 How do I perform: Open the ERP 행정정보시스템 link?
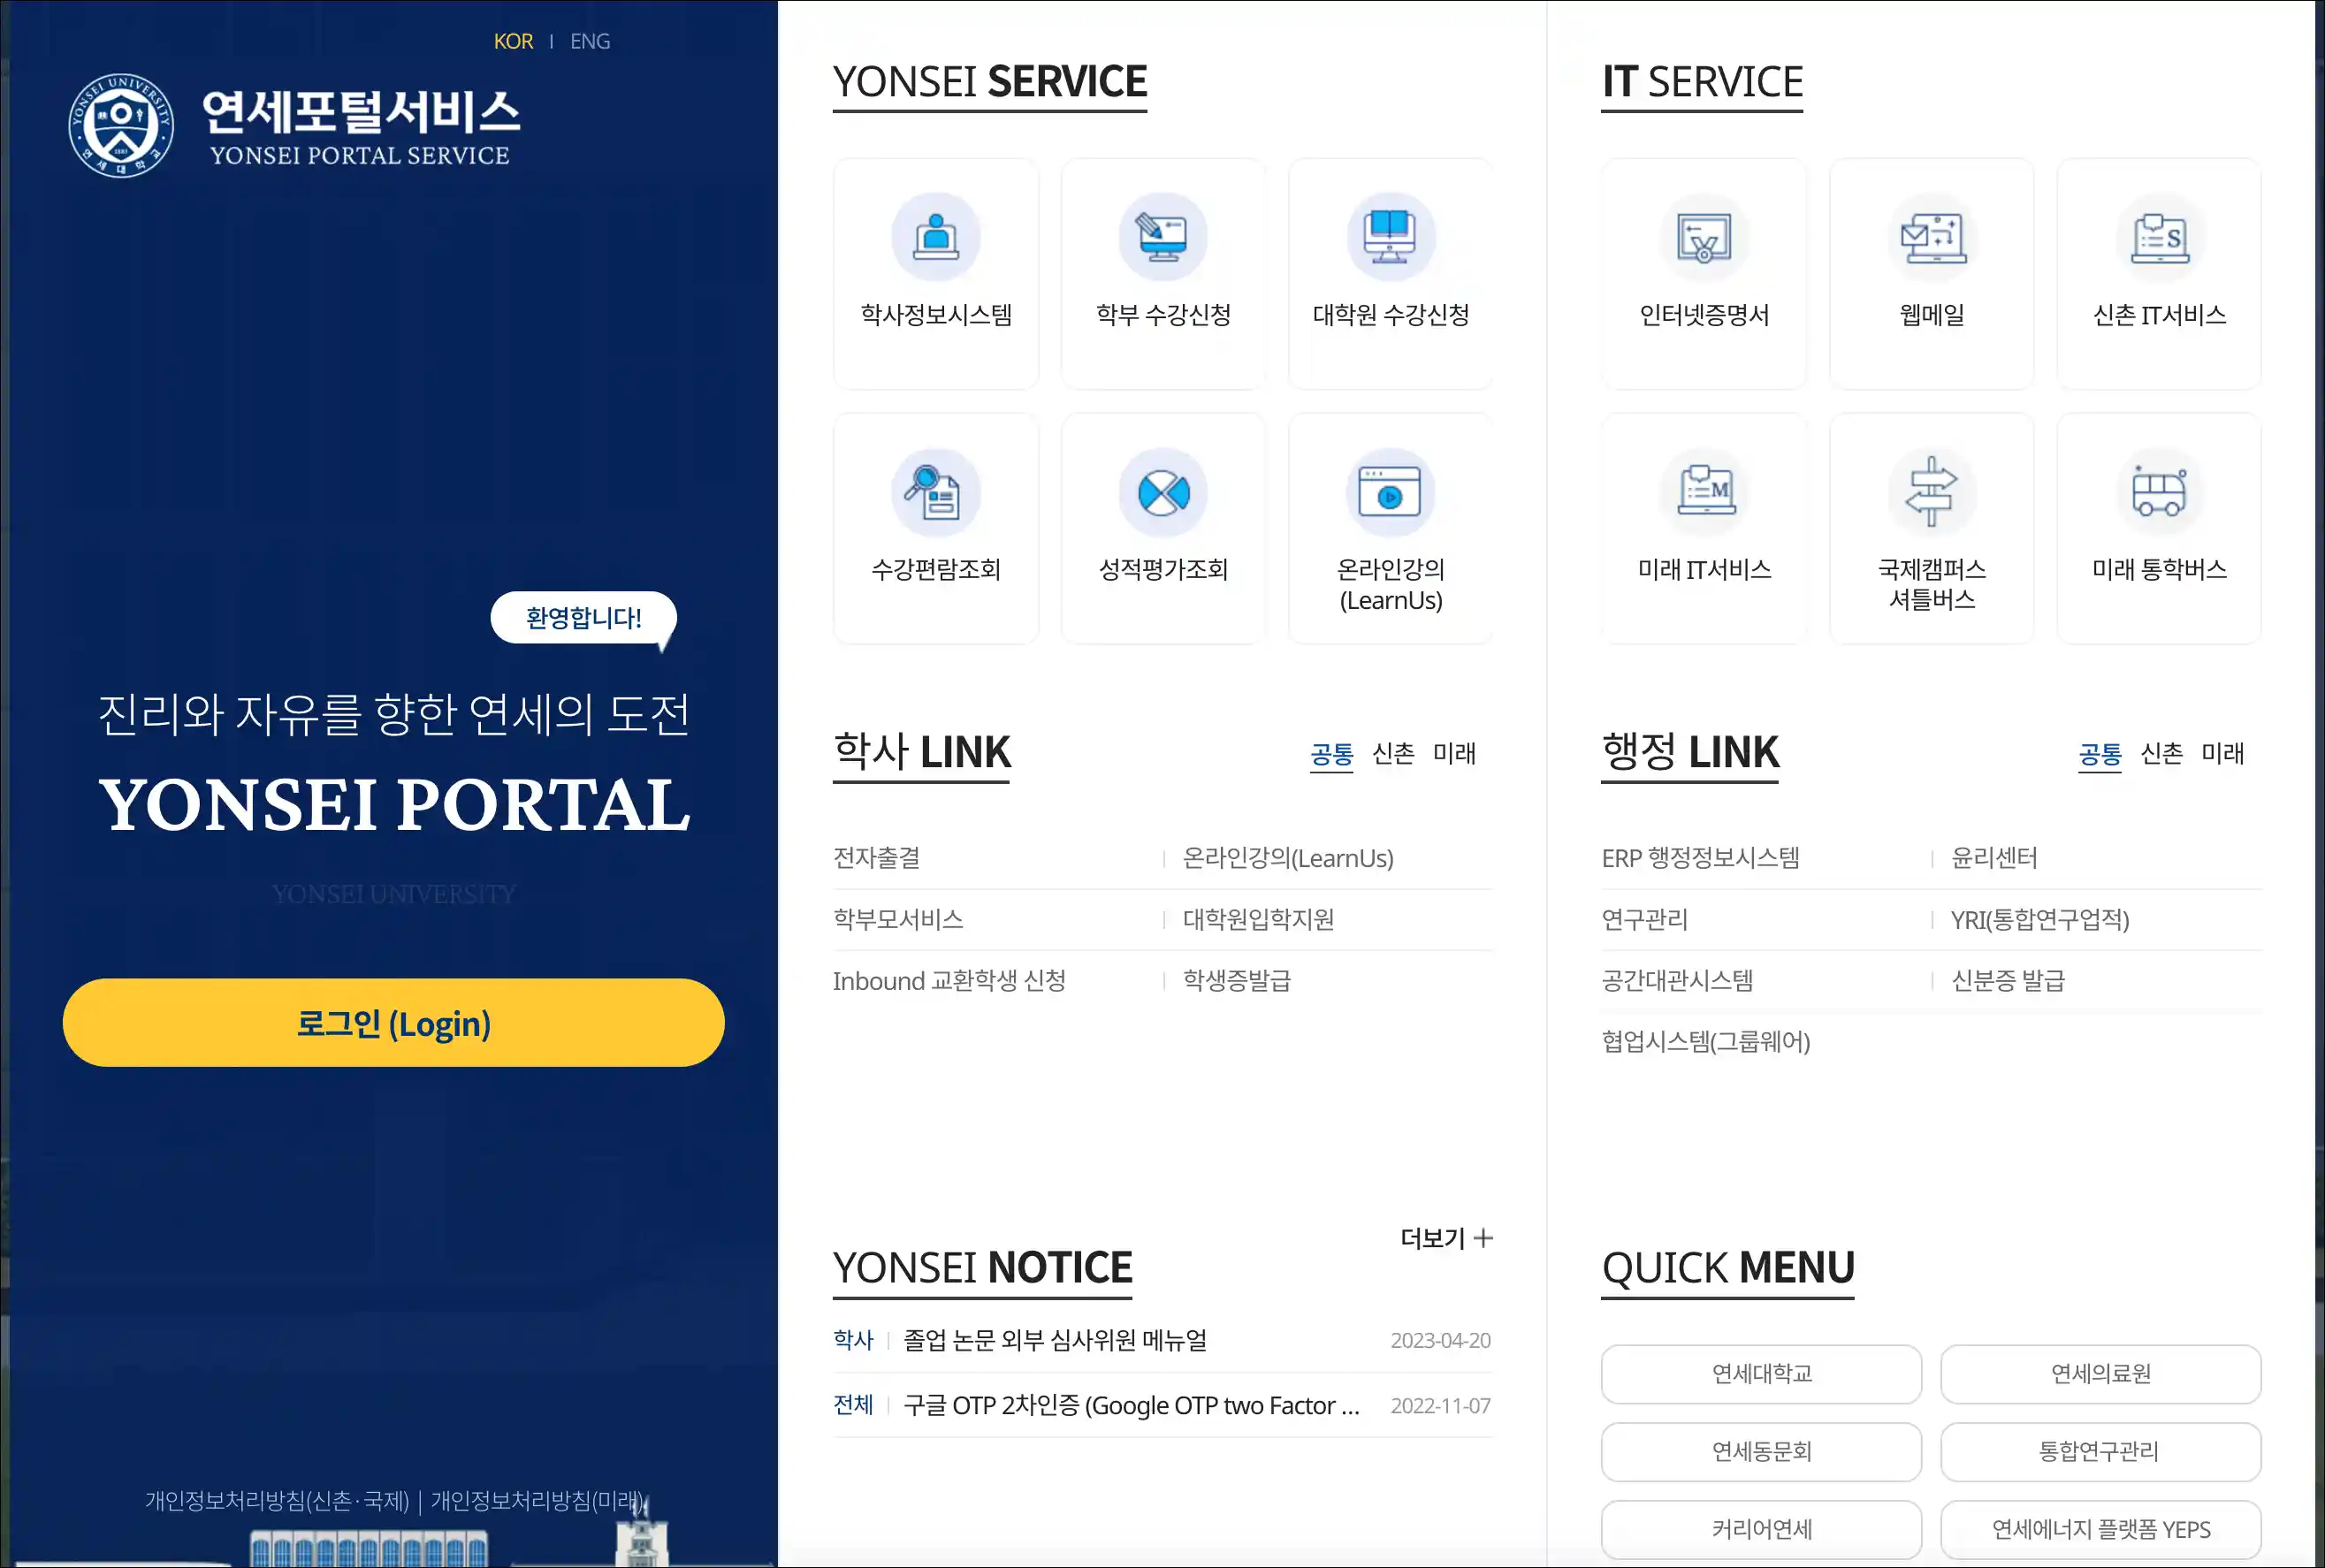coord(1700,858)
